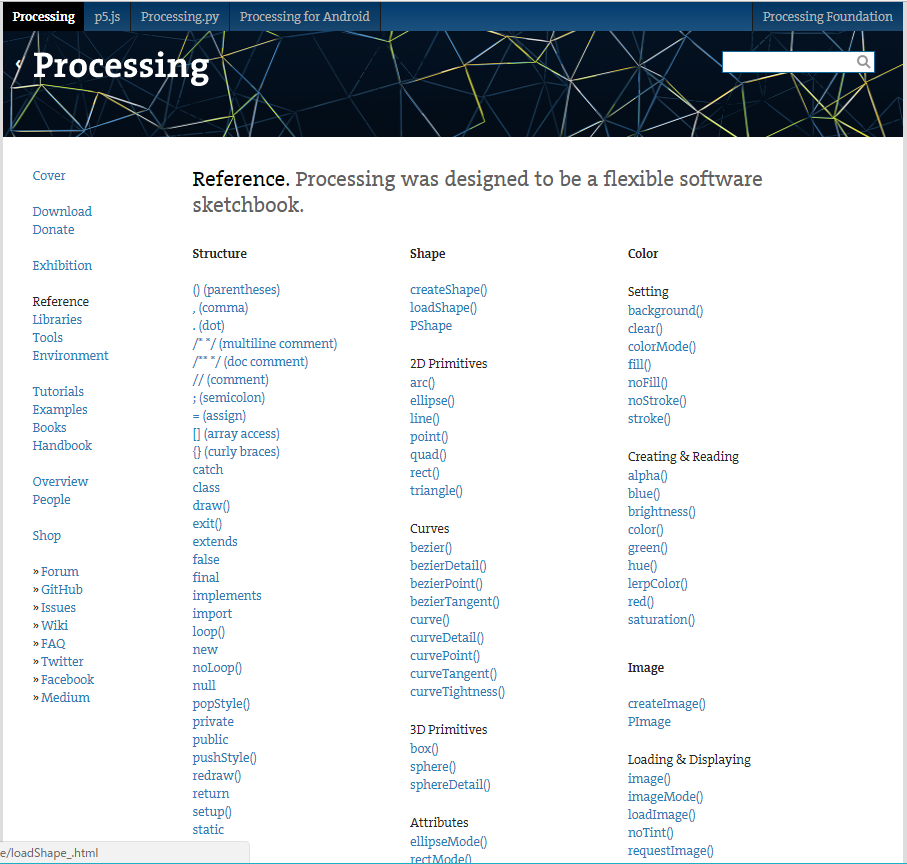Image resolution: width=907 pixels, height=864 pixels.
Task: Open the () (parentheses) reference
Action: click(236, 289)
